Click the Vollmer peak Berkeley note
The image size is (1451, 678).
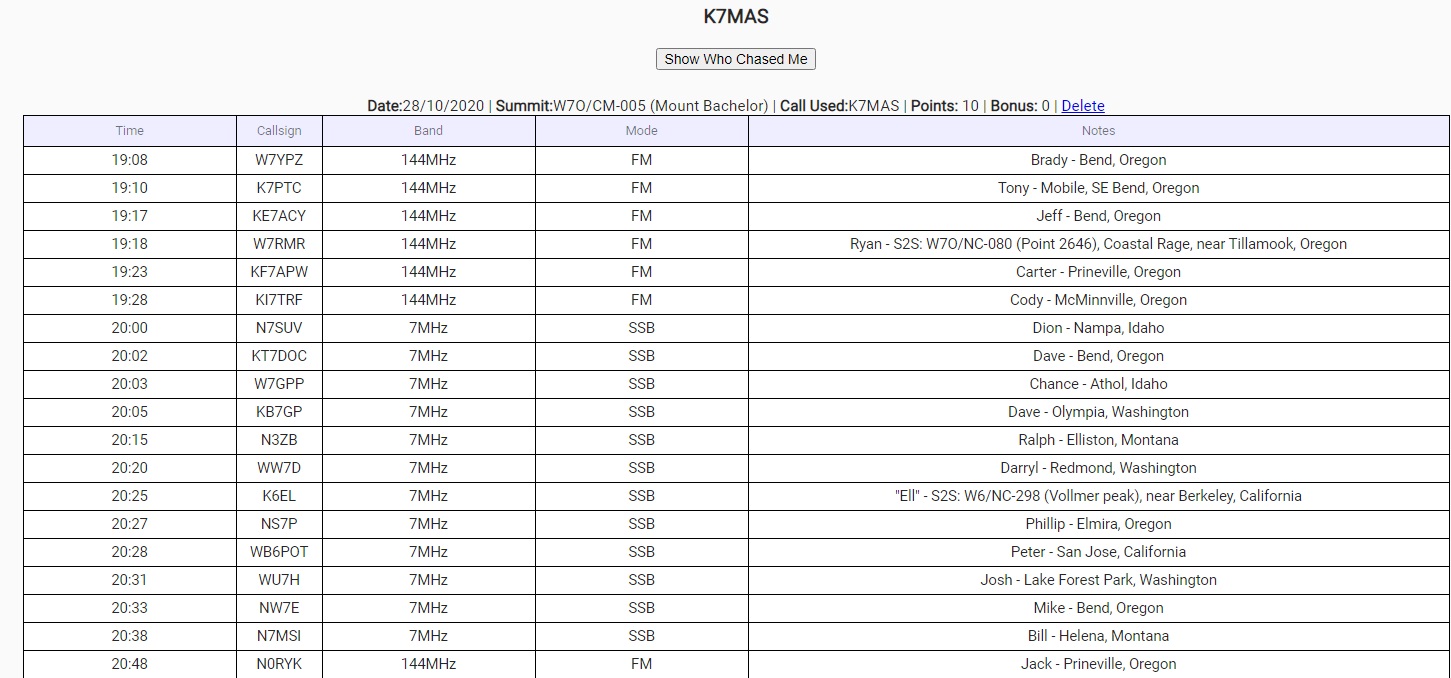point(1098,496)
